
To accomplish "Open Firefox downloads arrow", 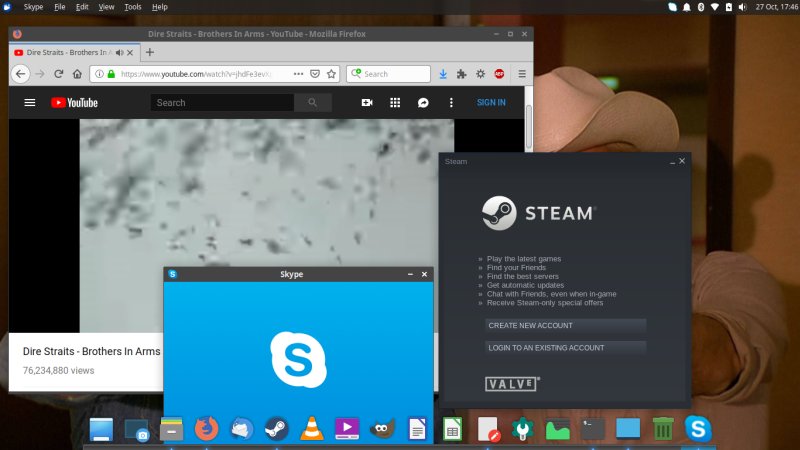I will pyautogui.click(x=443, y=74).
